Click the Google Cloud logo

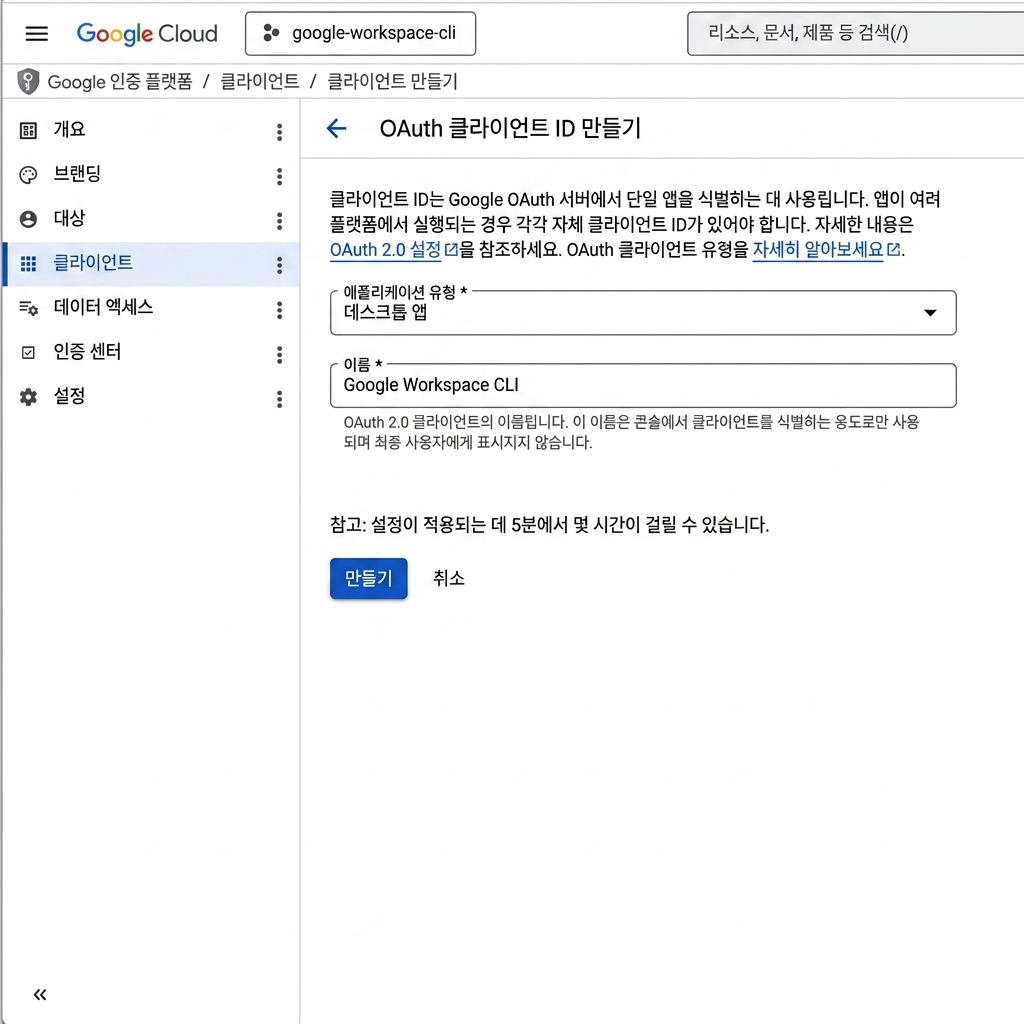coord(147,33)
